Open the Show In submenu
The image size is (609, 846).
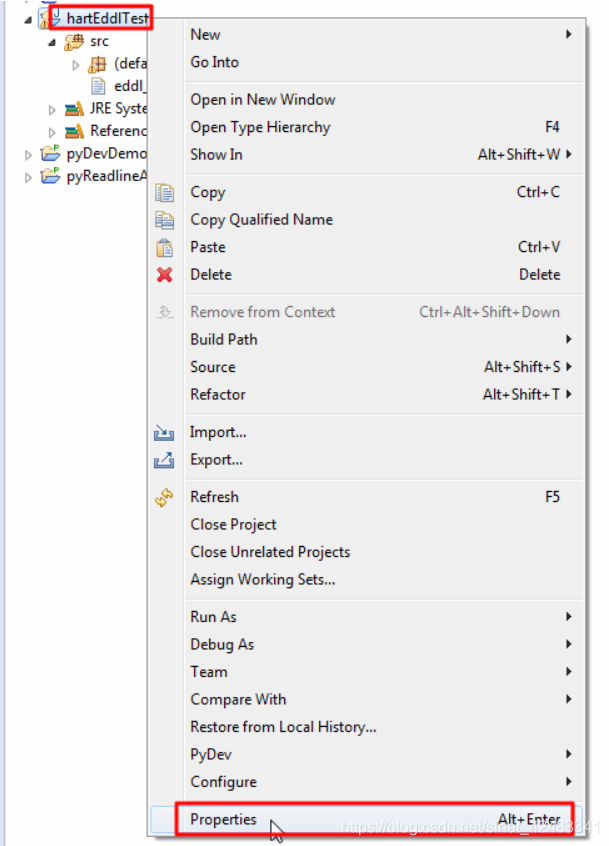(384, 155)
